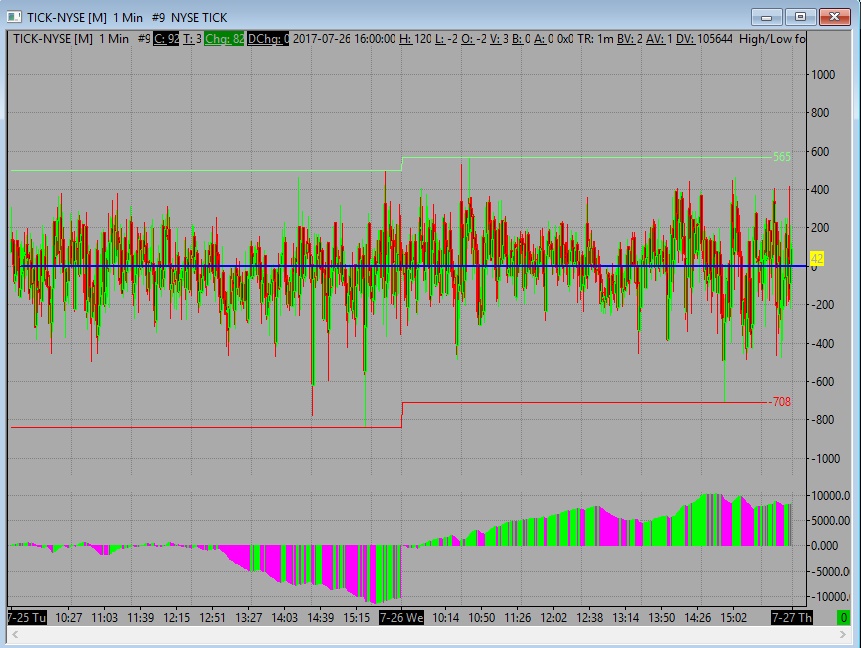Close the TICK-NYSE chart window

click(834, 17)
